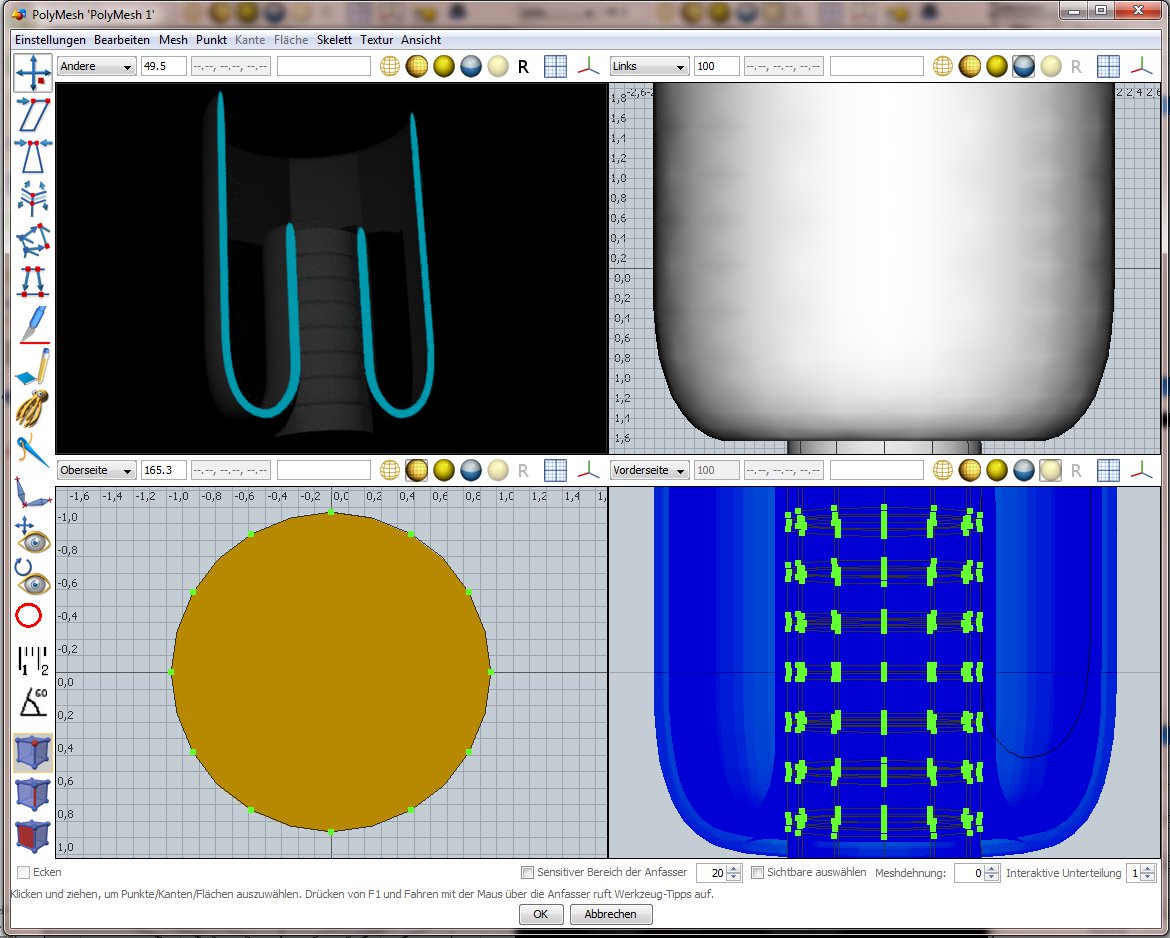
Task: Click the red circle tool icon
Action: [x=29, y=616]
